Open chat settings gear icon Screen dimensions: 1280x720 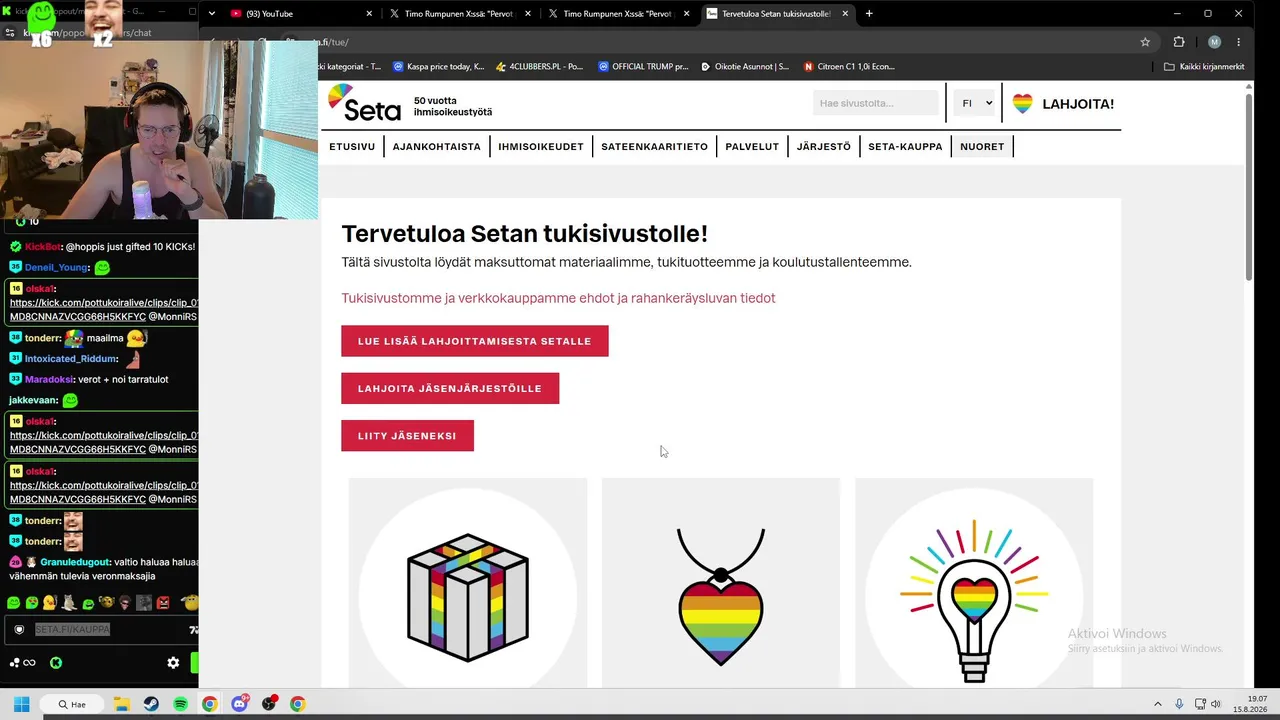point(173,663)
